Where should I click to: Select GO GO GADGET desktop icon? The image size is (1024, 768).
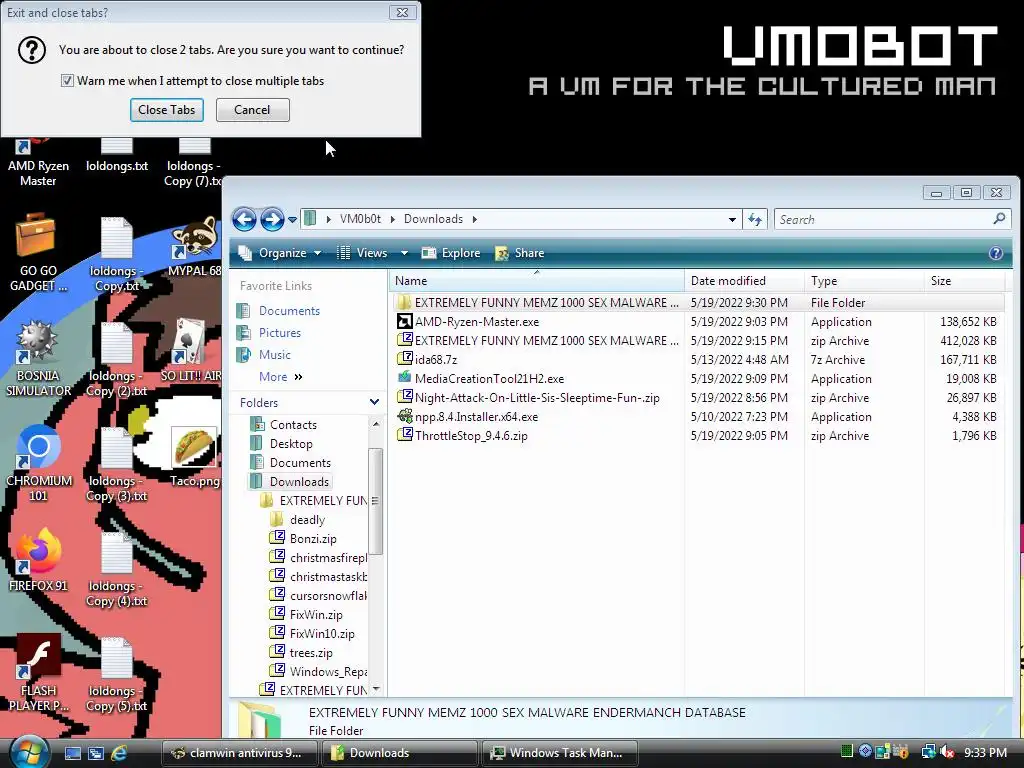point(38,252)
